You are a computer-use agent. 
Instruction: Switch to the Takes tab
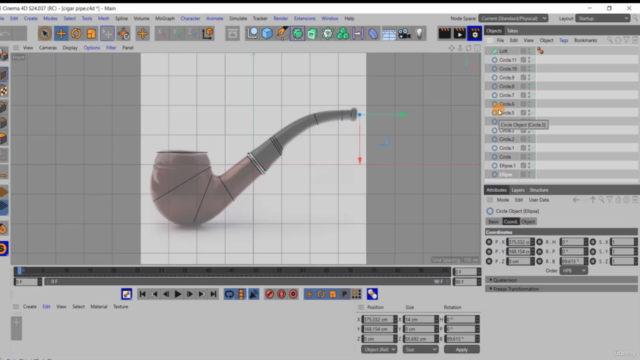point(512,31)
